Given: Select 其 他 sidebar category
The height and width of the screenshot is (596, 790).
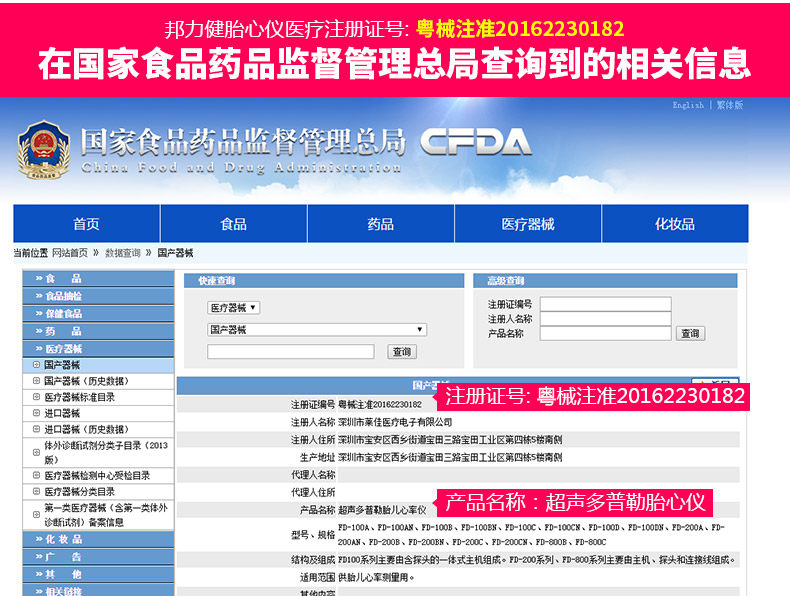Looking at the screenshot, I should (x=98, y=574).
